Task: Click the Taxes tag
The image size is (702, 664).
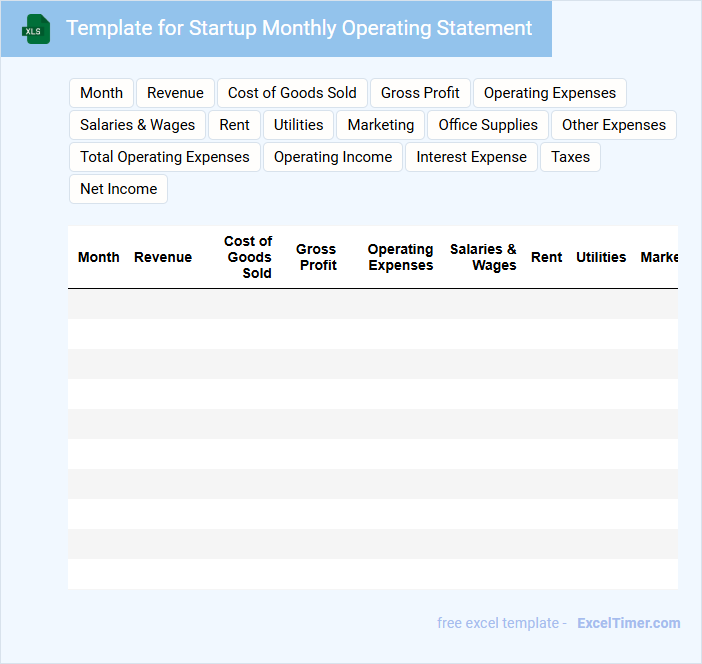Action: [x=570, y=157]
